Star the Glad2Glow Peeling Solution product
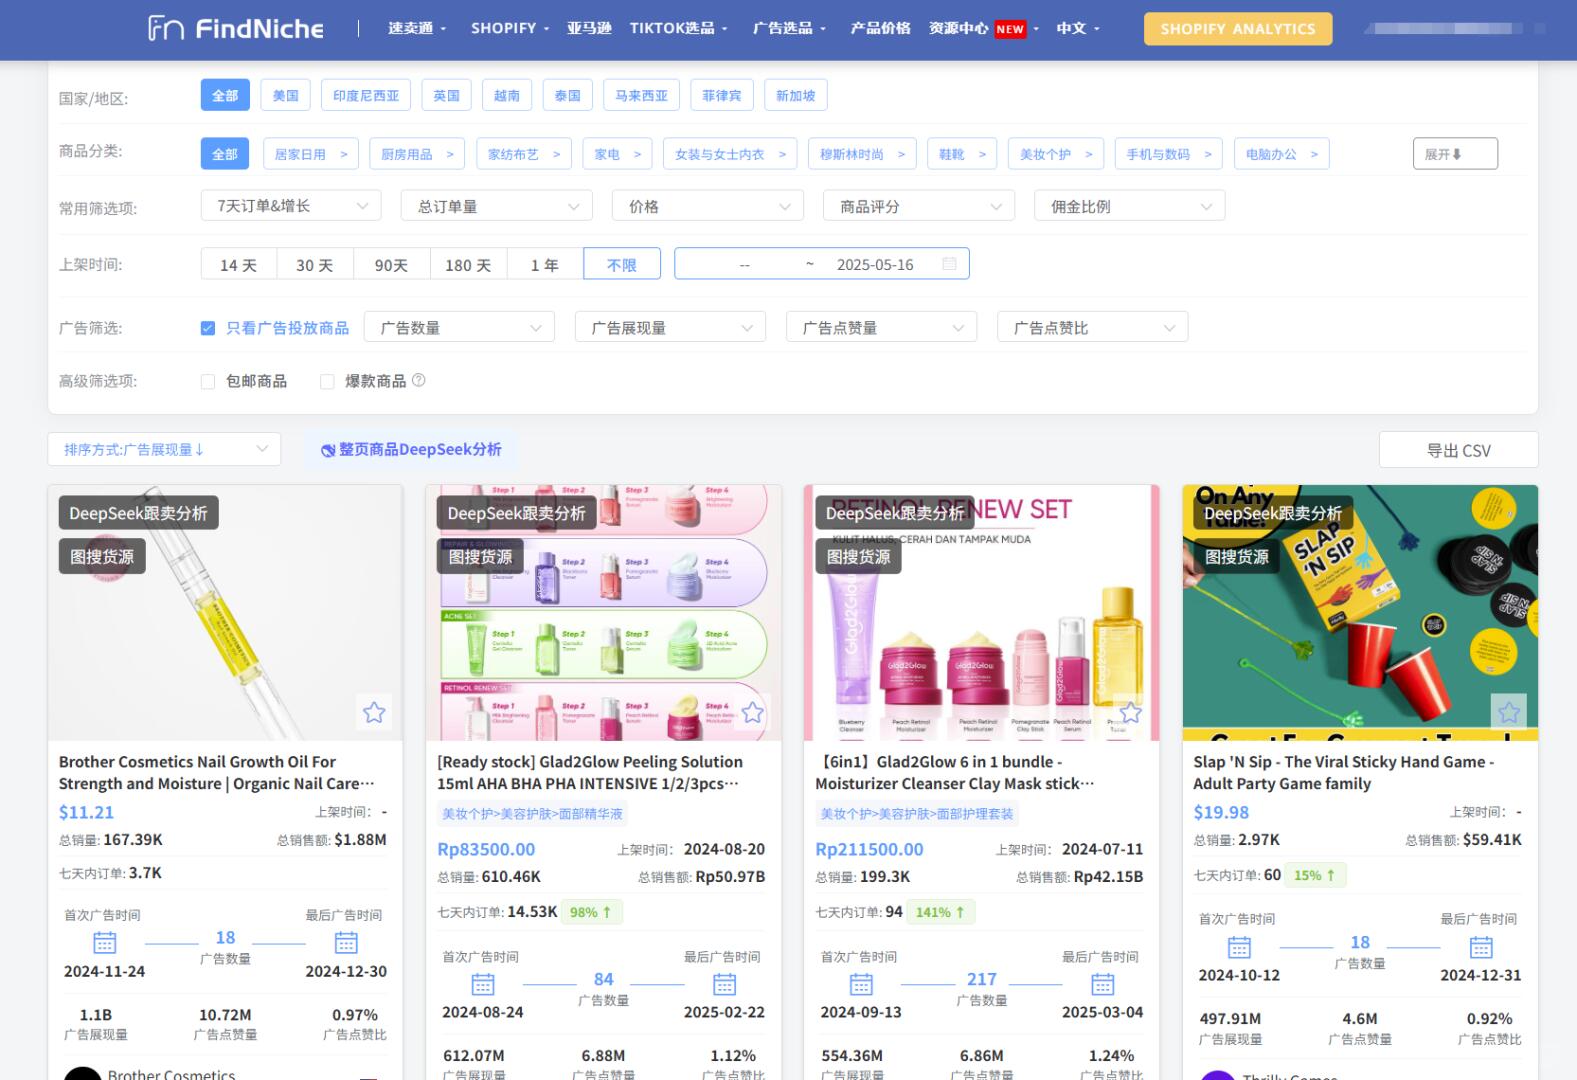Screen dimensions: 1577x1080 (x=752, y=712)
